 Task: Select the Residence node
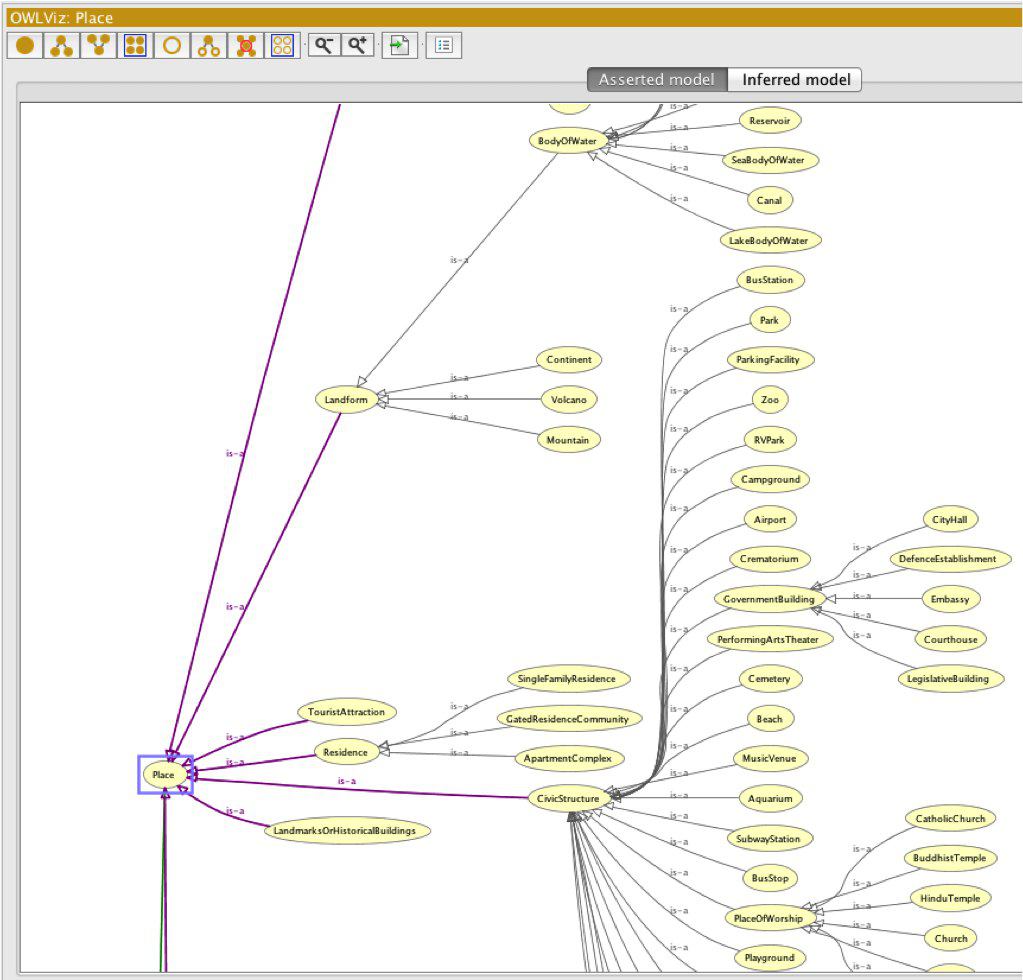click(345, 752)
